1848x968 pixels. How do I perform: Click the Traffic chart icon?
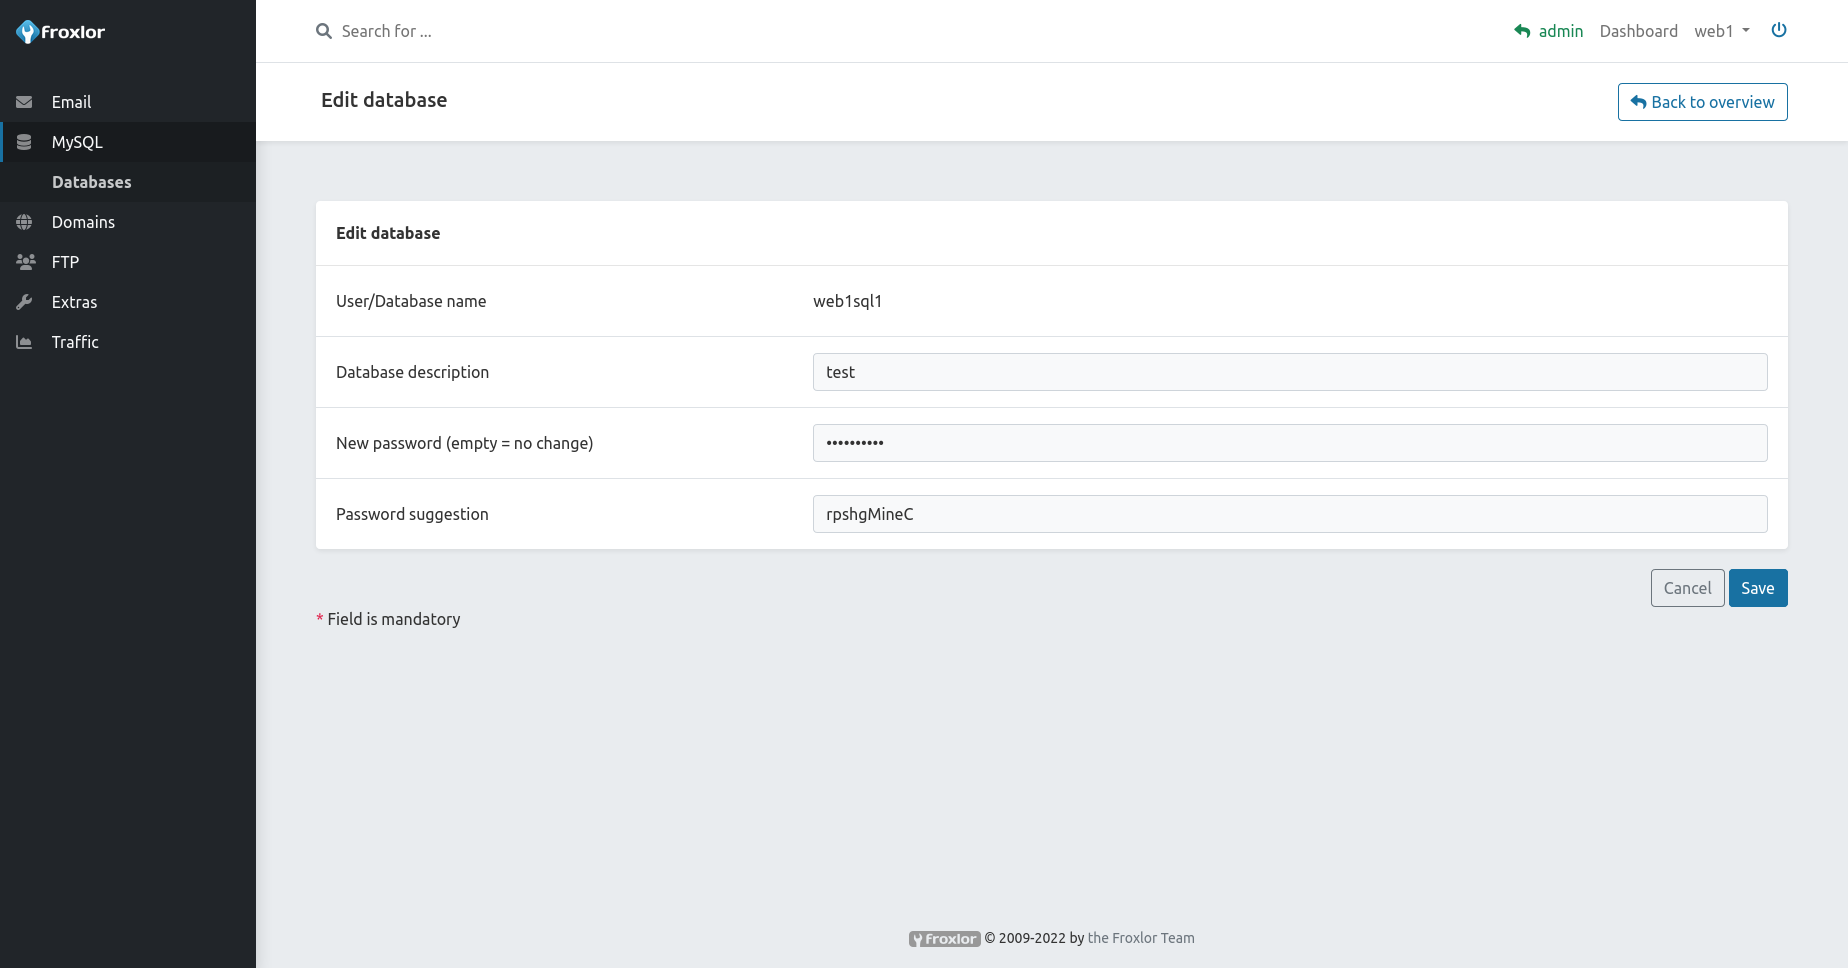(x=24, y=342)
